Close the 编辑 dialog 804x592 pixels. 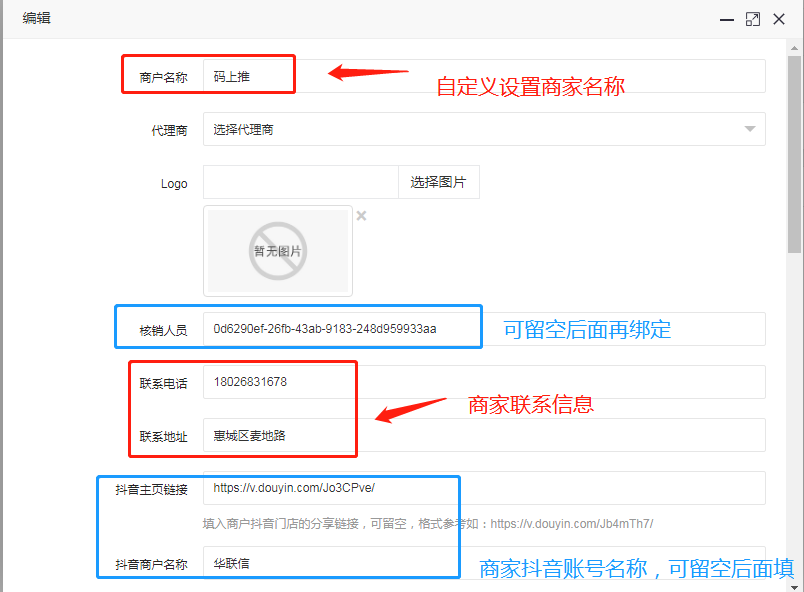(779, 19)
